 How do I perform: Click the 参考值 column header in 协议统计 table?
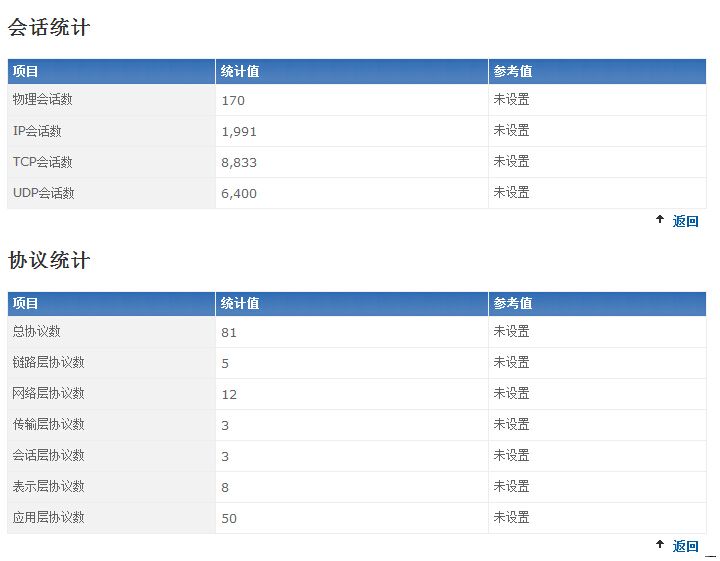(x=512, y=303)
